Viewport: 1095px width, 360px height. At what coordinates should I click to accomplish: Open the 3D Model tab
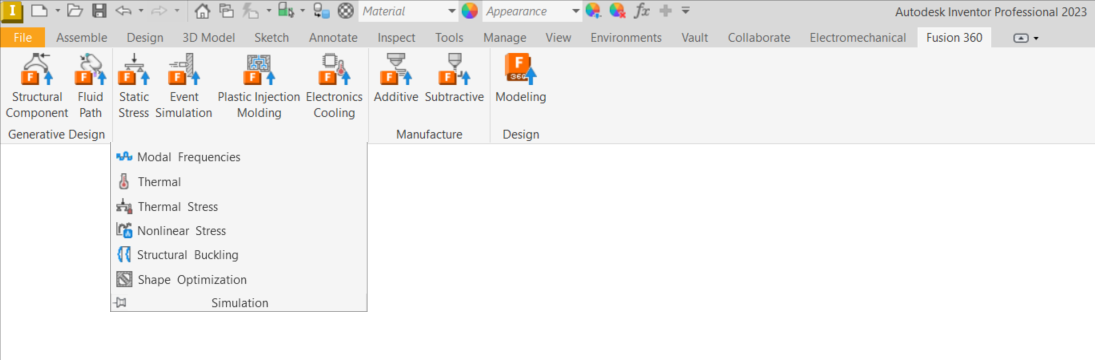[209, 38]
